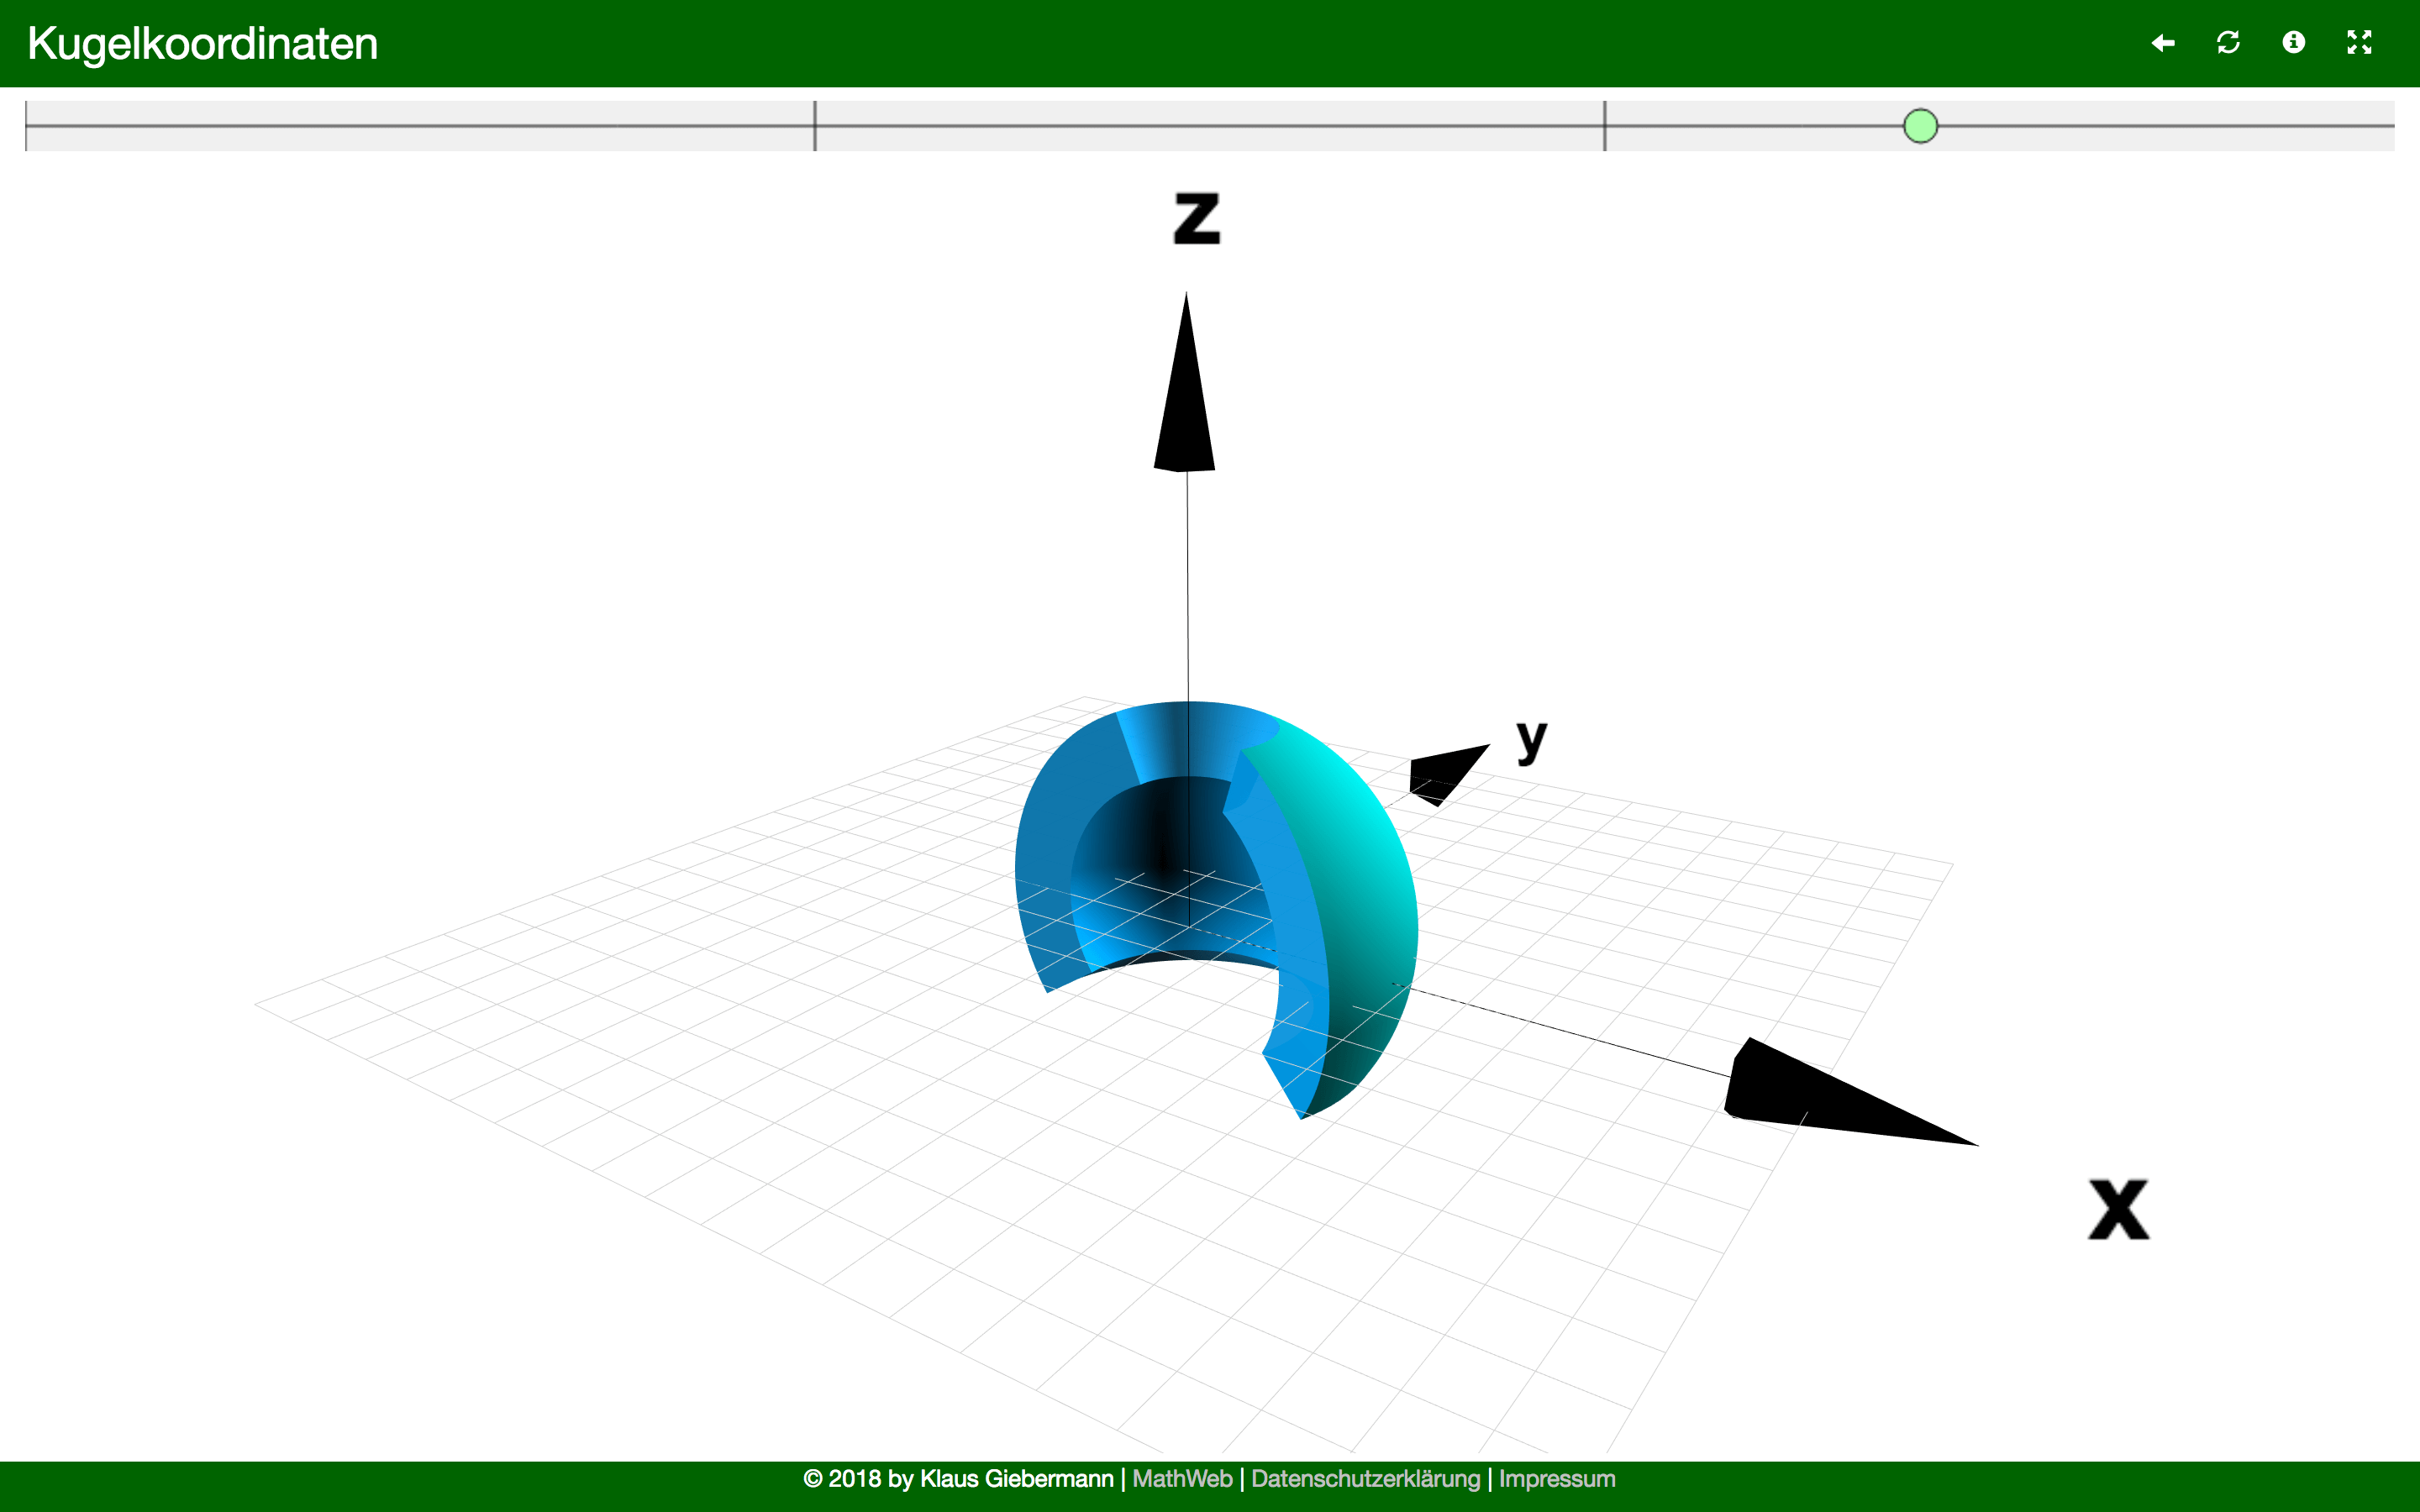Click the z axis arrowhead
Image resolution: width=2420 pixels, height=1512 pixels.
(x=1185, y=382)
